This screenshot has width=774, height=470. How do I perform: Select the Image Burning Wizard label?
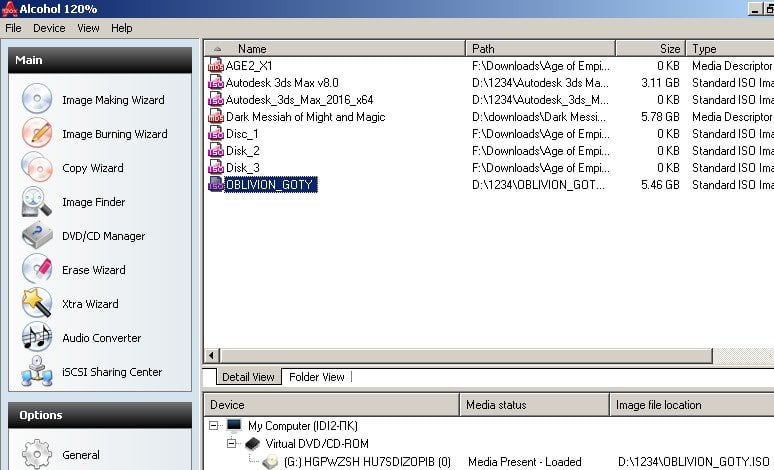pyautogui.click(x=115, y=134)
